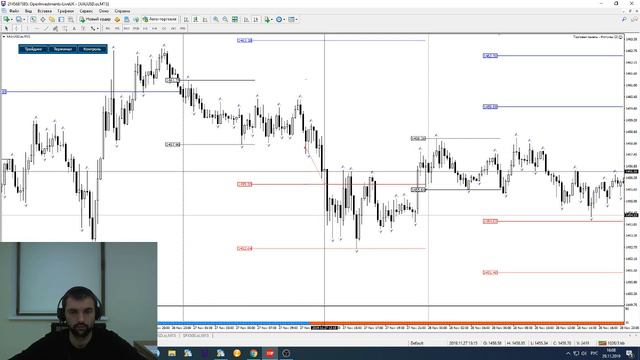Toggle chart shift icon
Image resolution: width=640 pixels, height=360 pixels.
pyautogui.click(x=256, y=19)
